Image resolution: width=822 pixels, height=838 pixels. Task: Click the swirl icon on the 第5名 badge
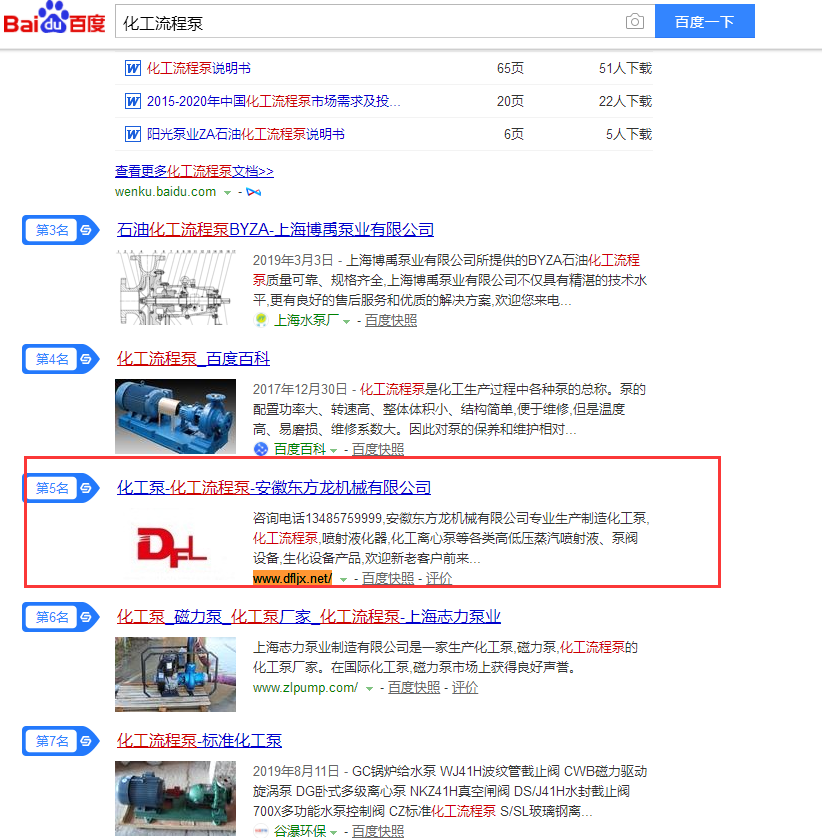click(x=86, y=488)
